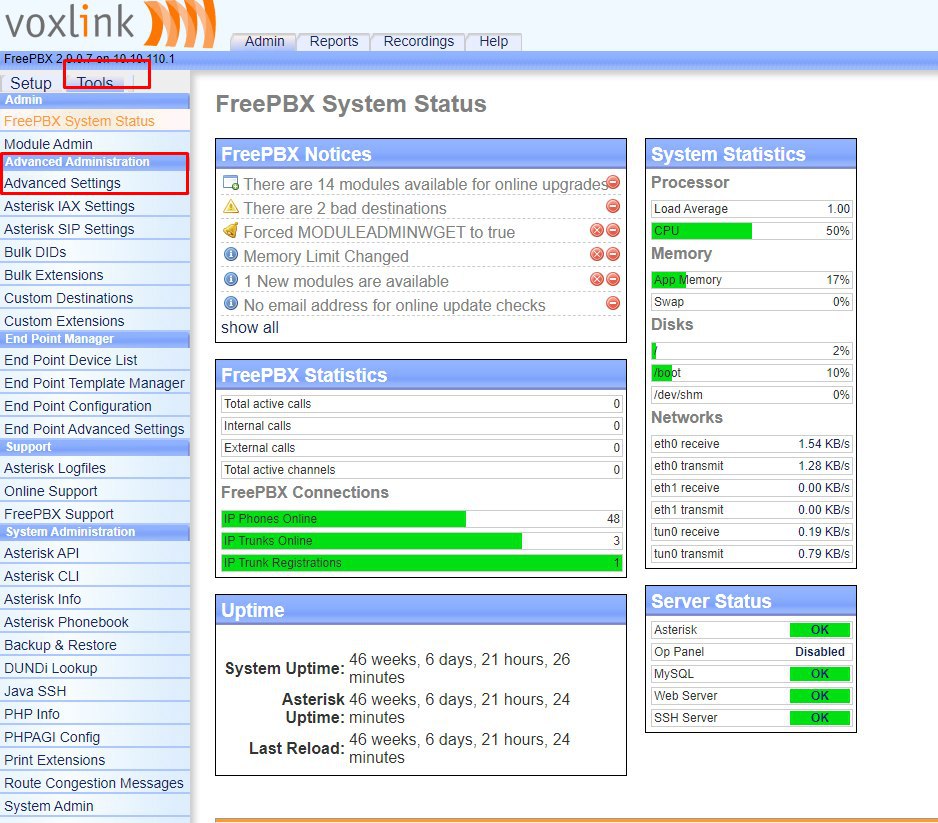Open System Admin
Viewport: 938px width, 823px height.
click(95, 806)
